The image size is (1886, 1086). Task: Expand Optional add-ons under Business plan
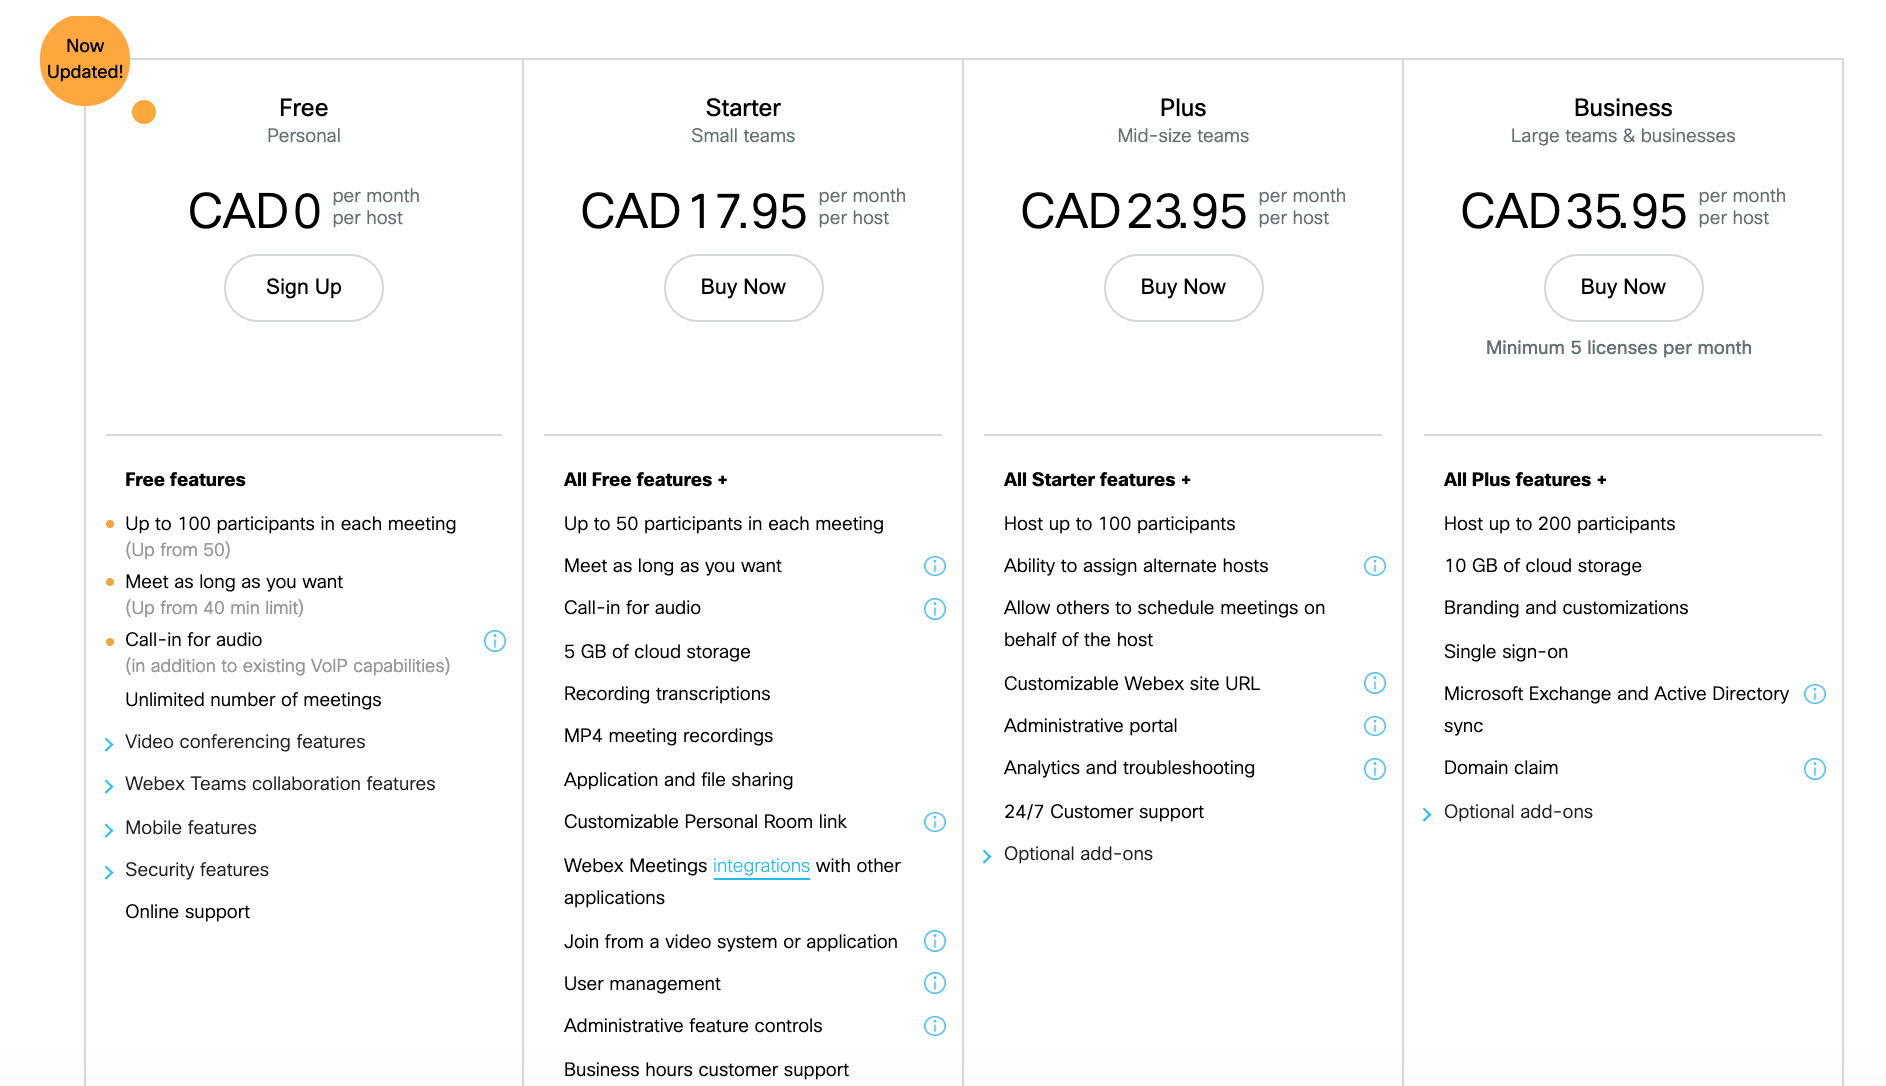1517,812
